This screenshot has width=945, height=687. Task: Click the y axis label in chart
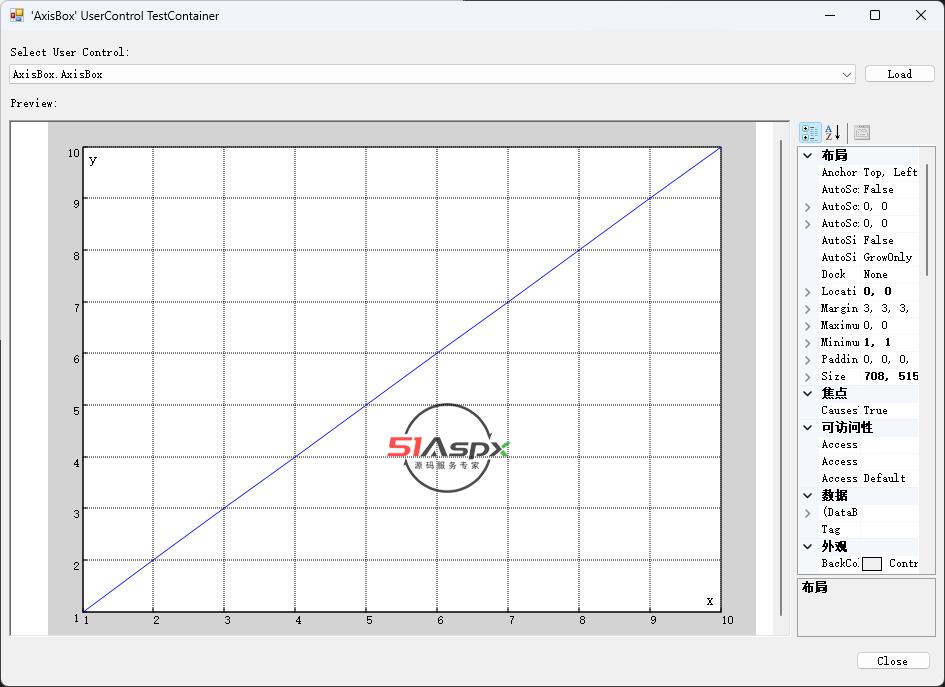click(93, 160)
